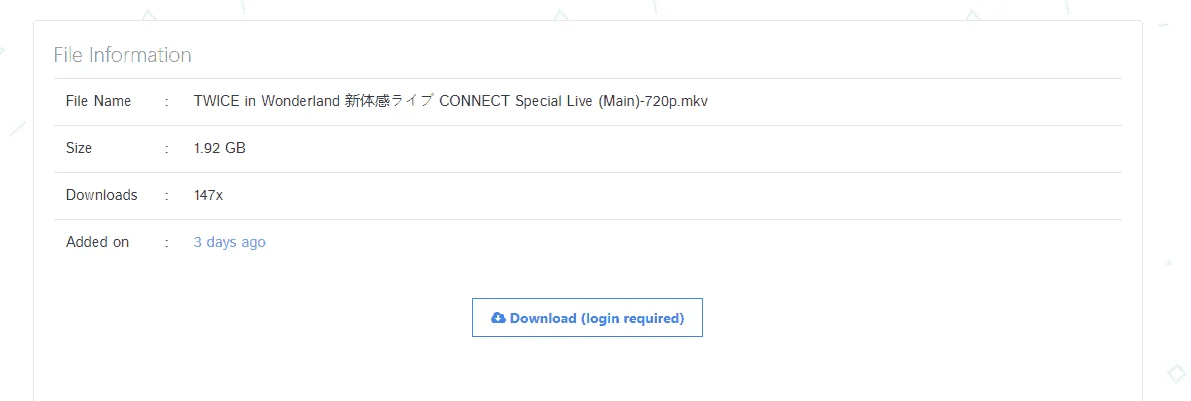Screen dimensions: 1191x401
Task: Click the word 'Wonderland' in the file name
Action: coord(301,102)
